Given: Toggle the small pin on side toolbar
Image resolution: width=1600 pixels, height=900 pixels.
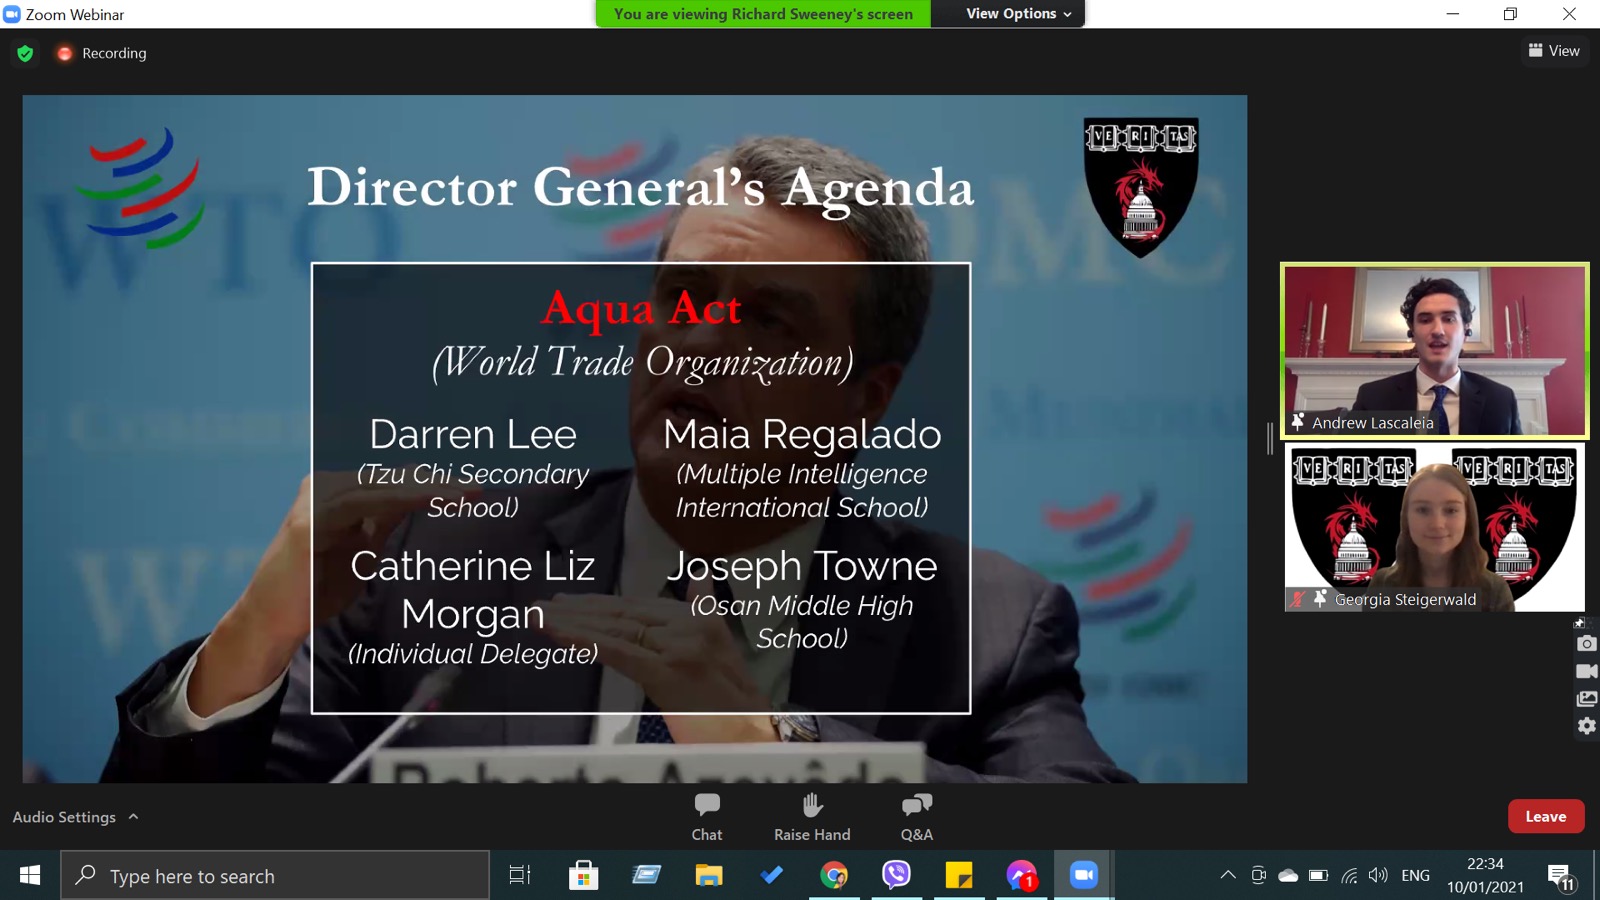Looking at the screenshot, I should point(1579,623).
